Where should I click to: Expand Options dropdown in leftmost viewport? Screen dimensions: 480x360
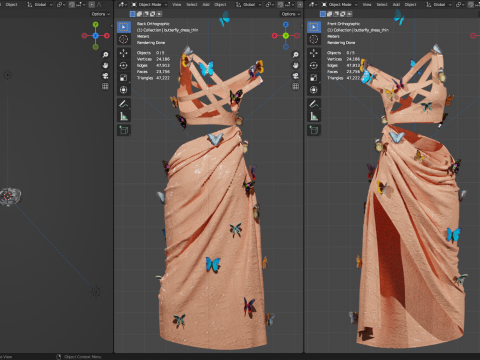100,14
